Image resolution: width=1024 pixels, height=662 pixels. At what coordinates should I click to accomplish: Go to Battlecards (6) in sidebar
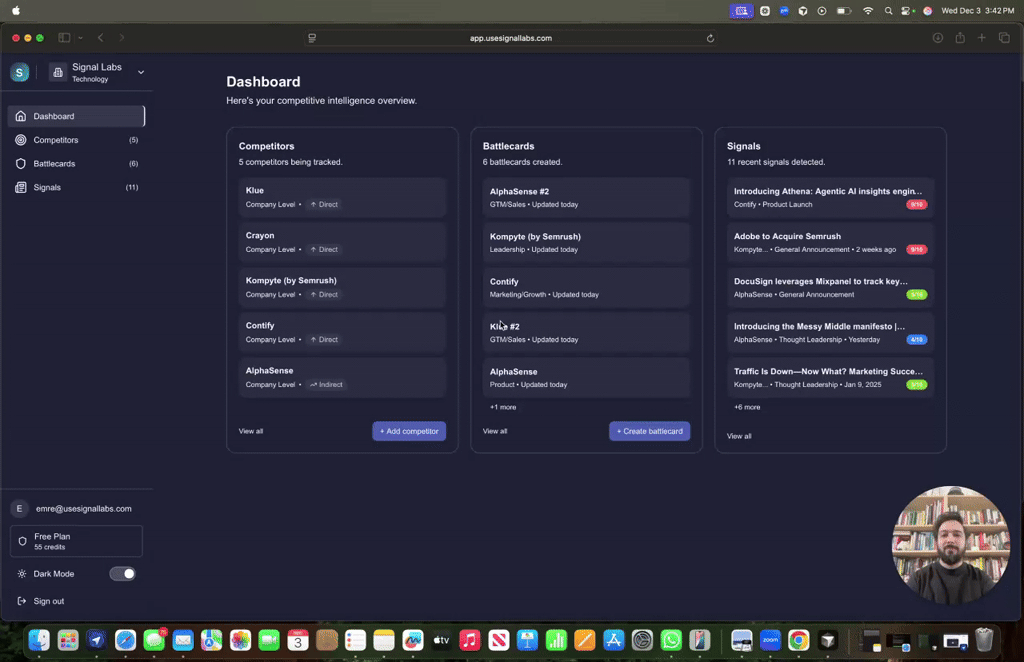coord(76,163)
